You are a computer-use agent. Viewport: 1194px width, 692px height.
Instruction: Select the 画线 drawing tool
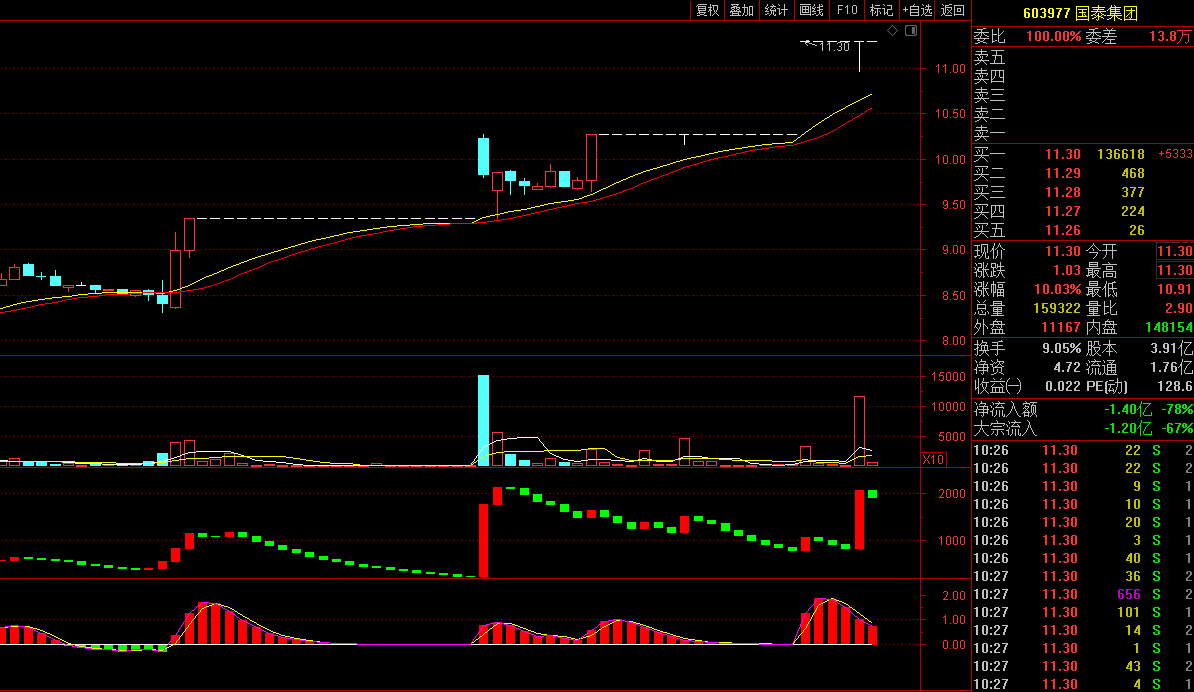tap(812, 10)
